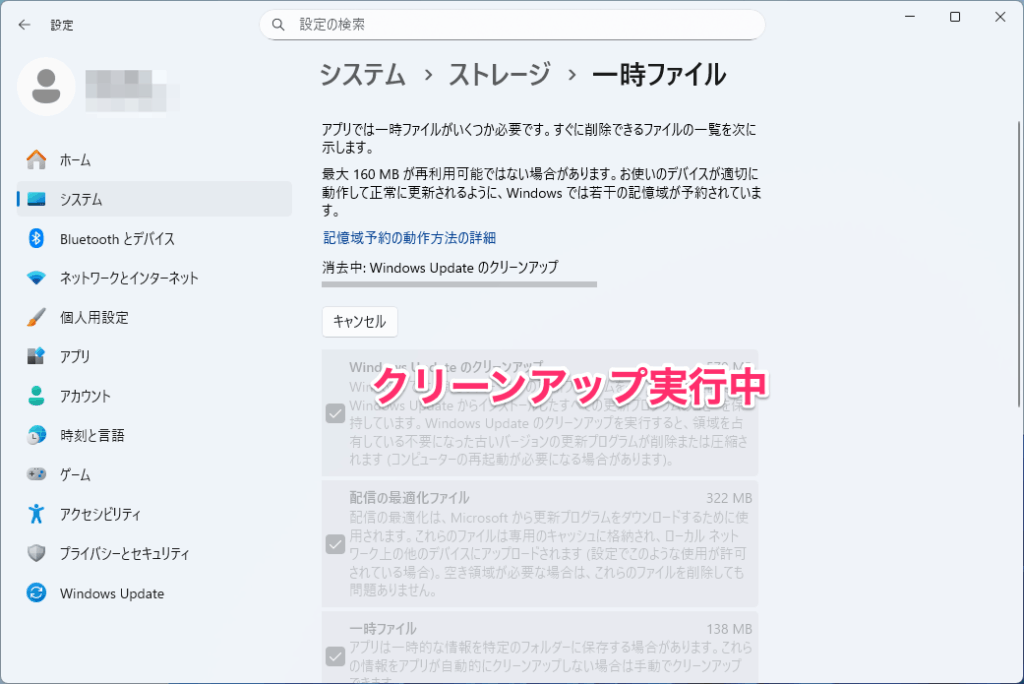Click the 時刻と言語 globe clock icon
Image resolution: width=1024 pixels, height=684 pixels.
click(x=37, y=435)
